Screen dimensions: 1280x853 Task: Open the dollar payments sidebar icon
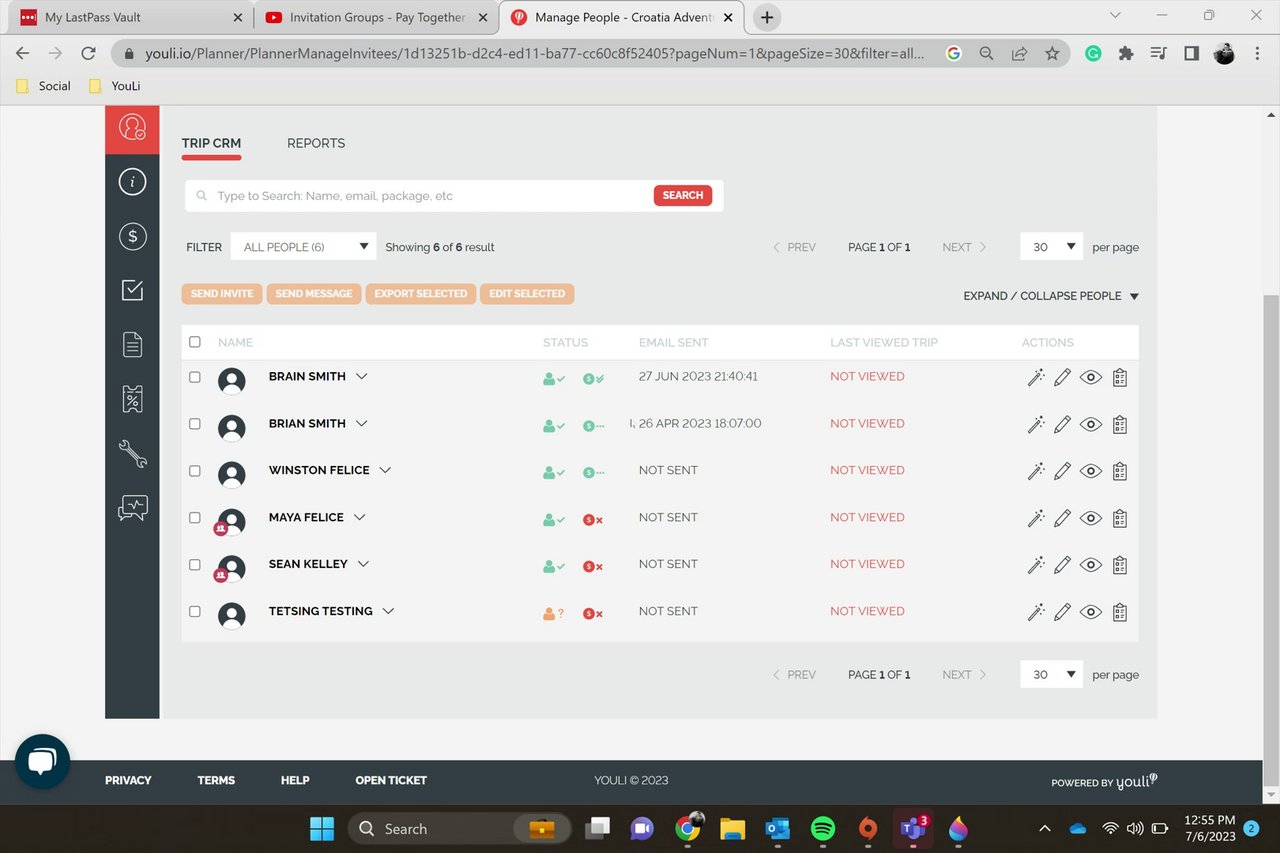[x=132, y=236]
